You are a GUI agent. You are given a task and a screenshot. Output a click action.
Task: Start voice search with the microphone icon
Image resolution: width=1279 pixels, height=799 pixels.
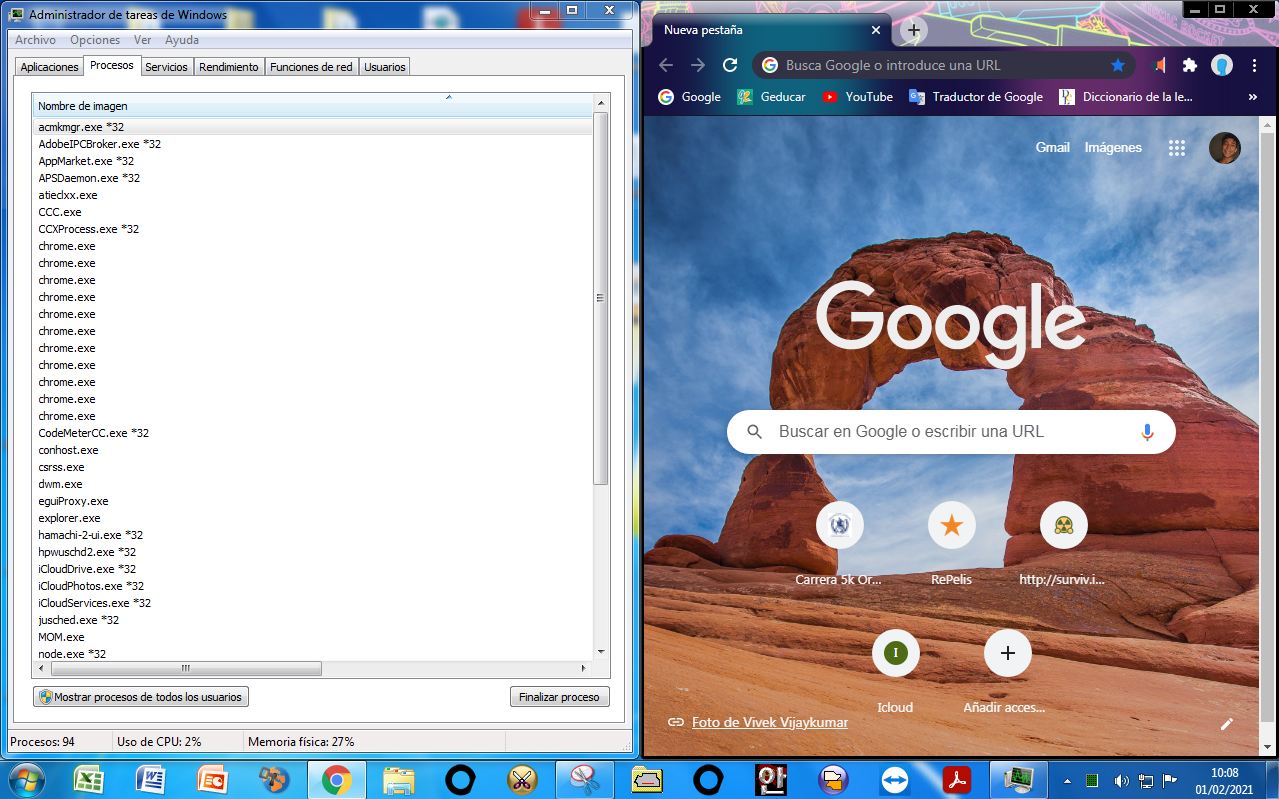click(1147, 432)
